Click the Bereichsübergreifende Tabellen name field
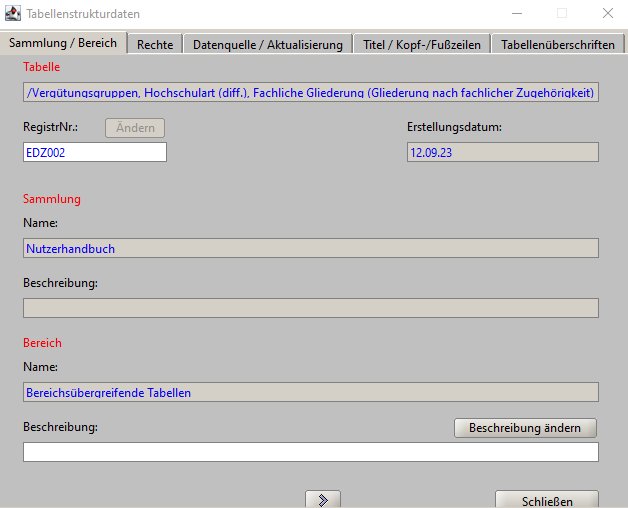Screen dimensions: 628x508 [310, 393]
